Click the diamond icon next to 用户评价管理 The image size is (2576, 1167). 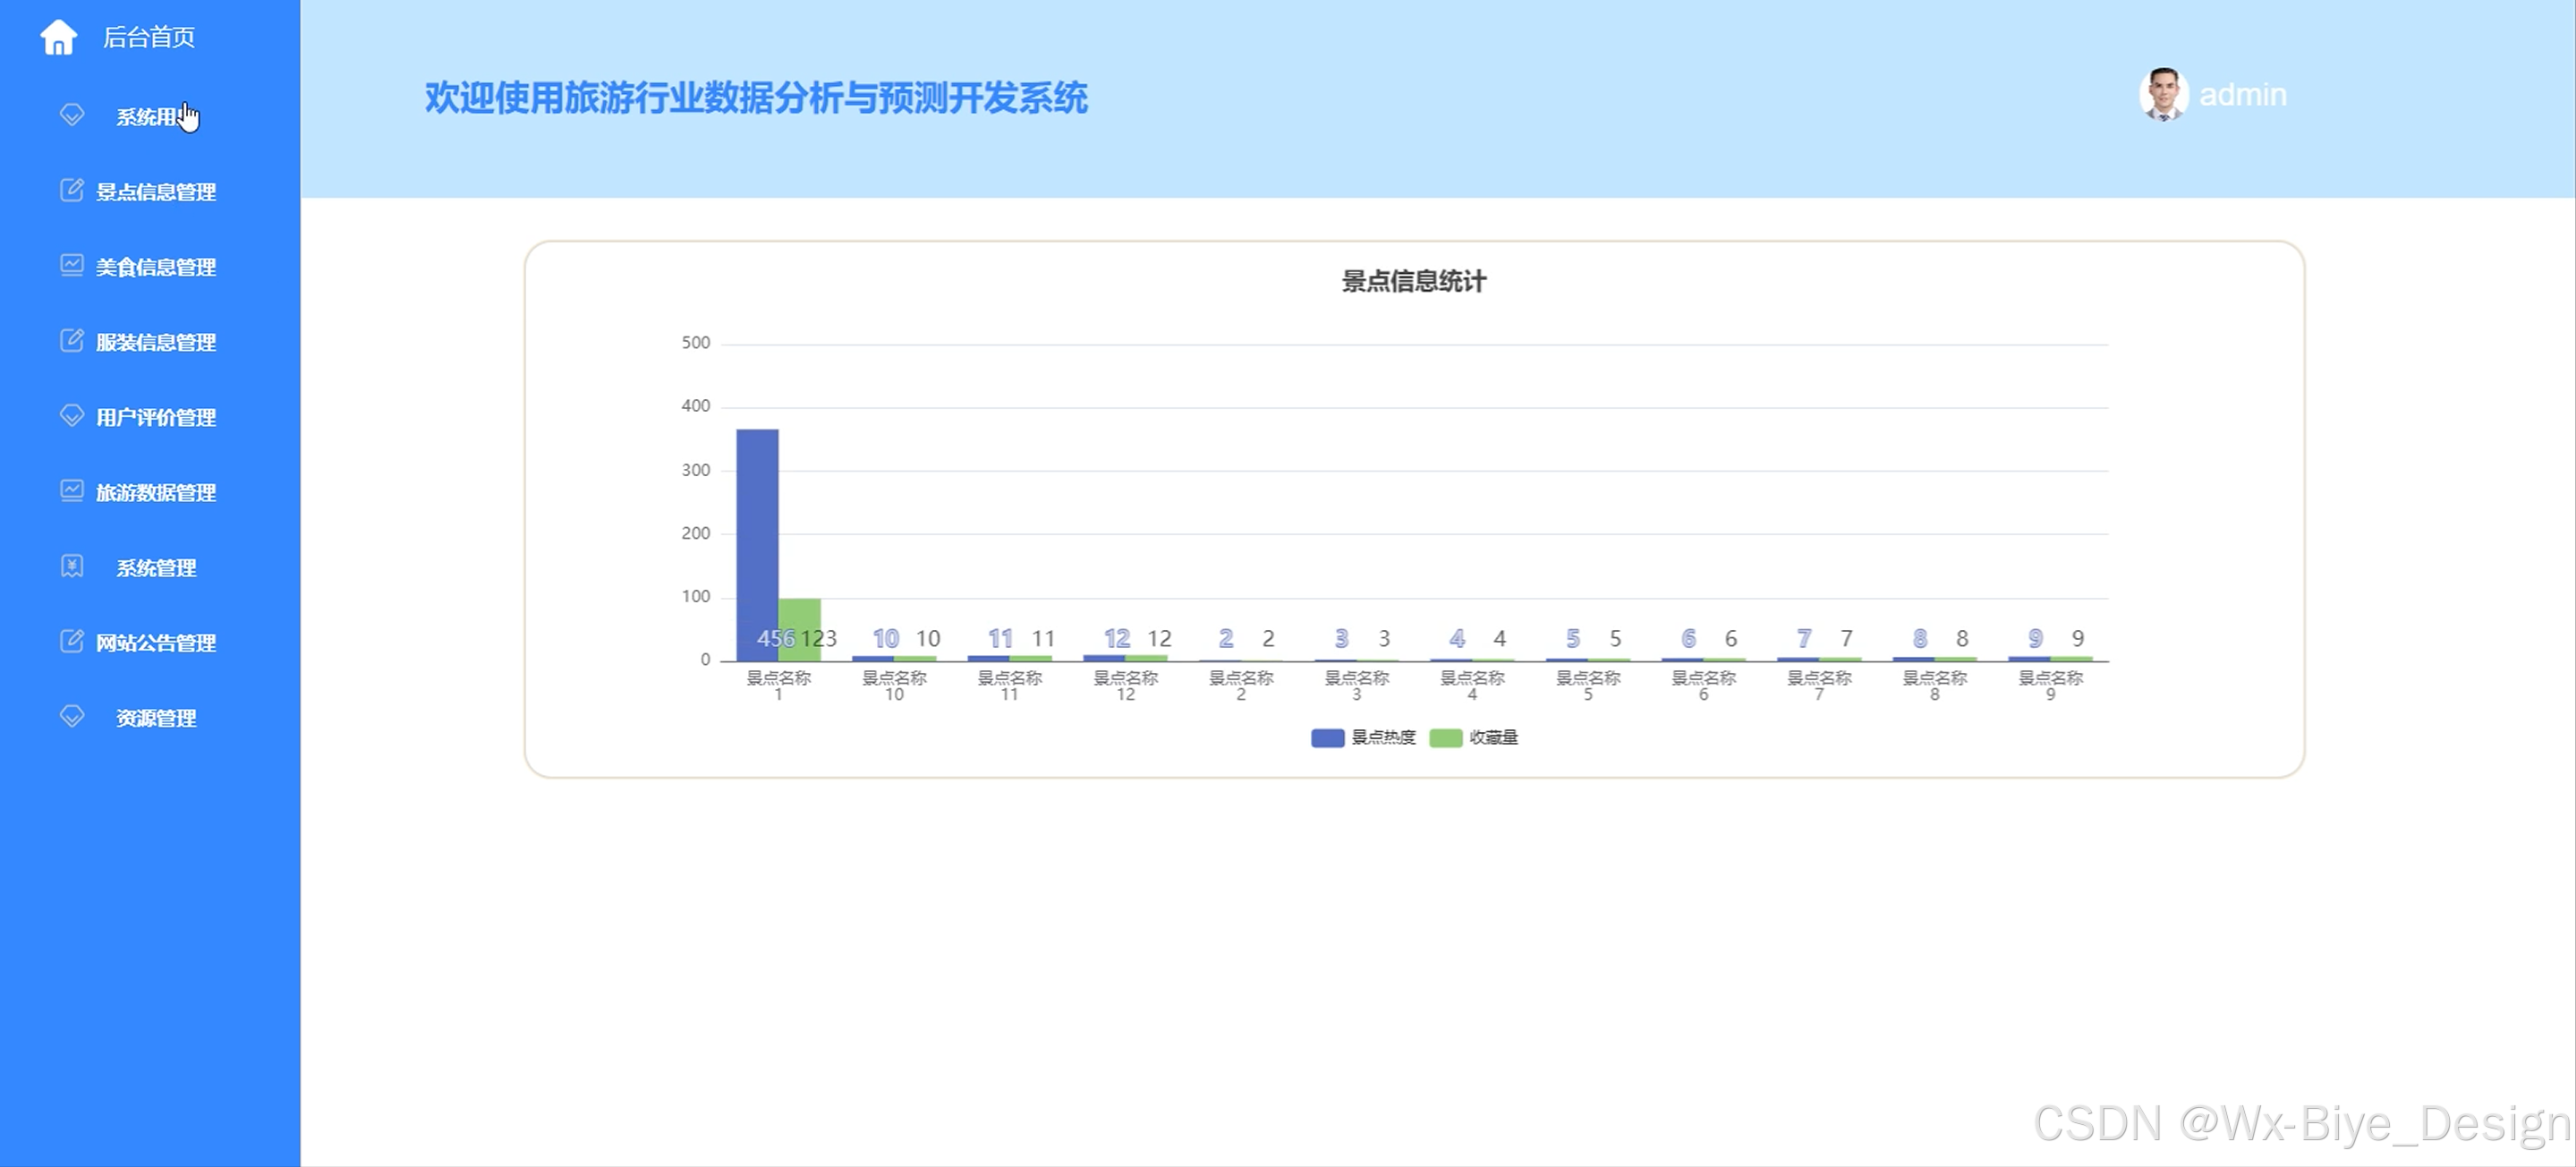[x=72, y=415]
